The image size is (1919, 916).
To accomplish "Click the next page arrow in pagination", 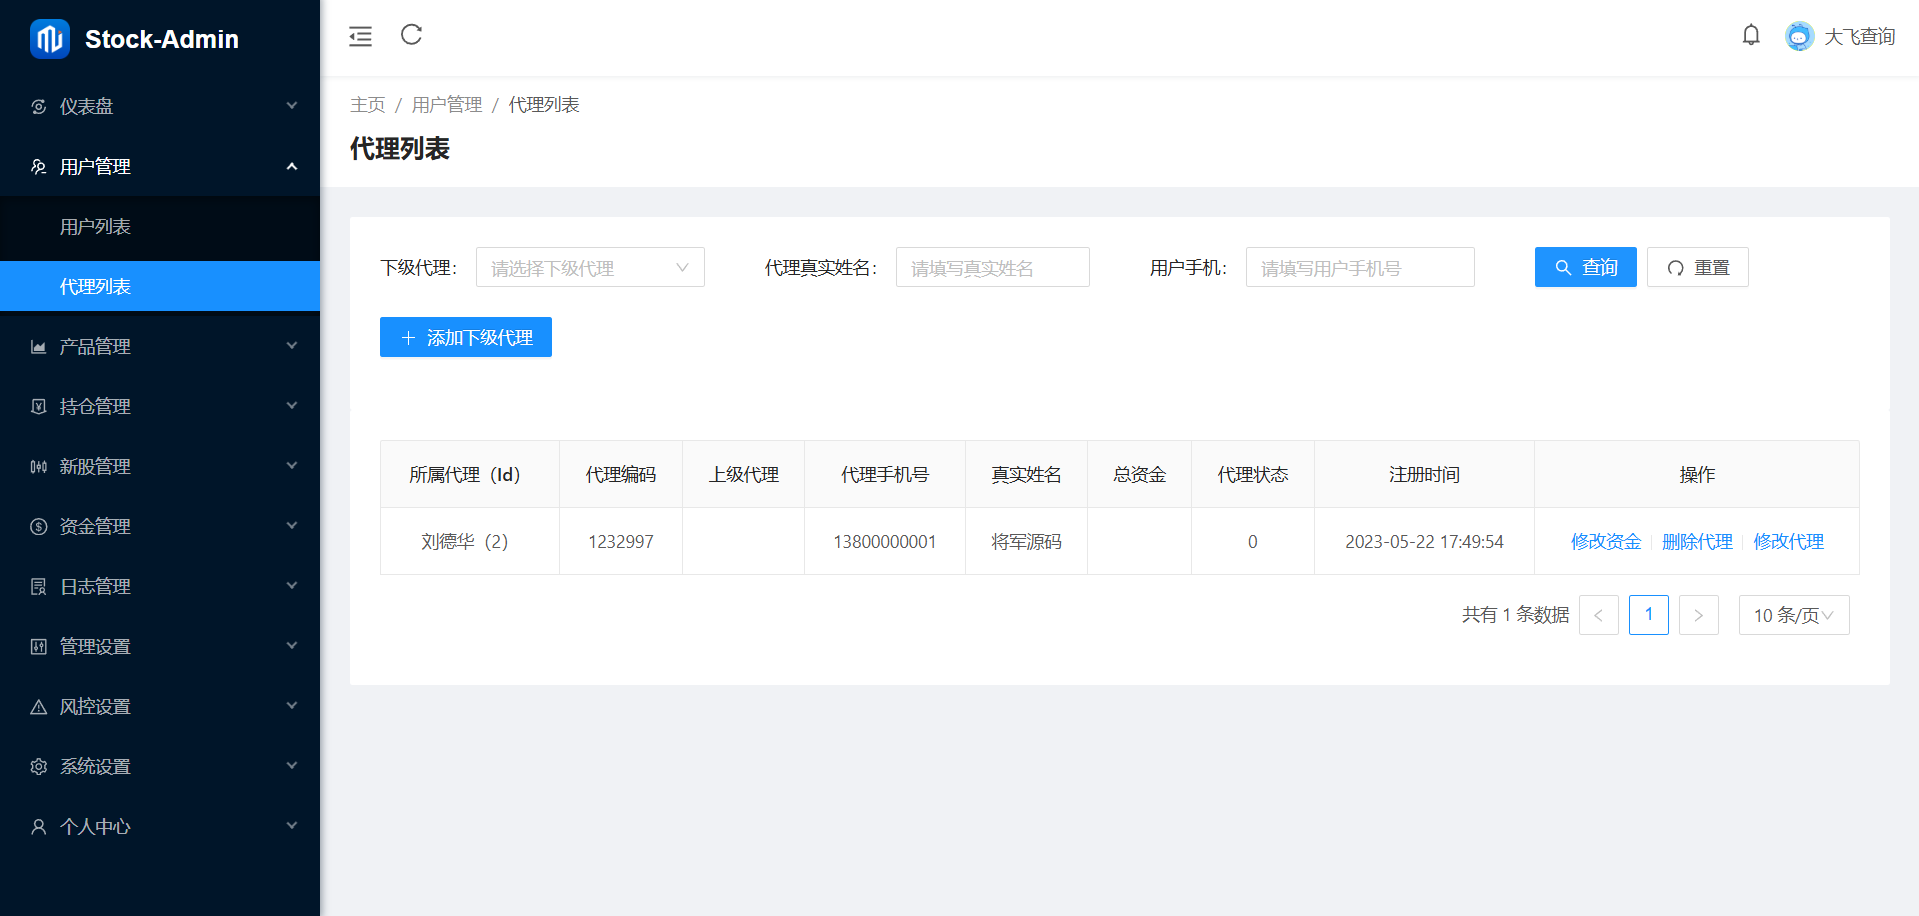I will click(x=1698, y=615).
